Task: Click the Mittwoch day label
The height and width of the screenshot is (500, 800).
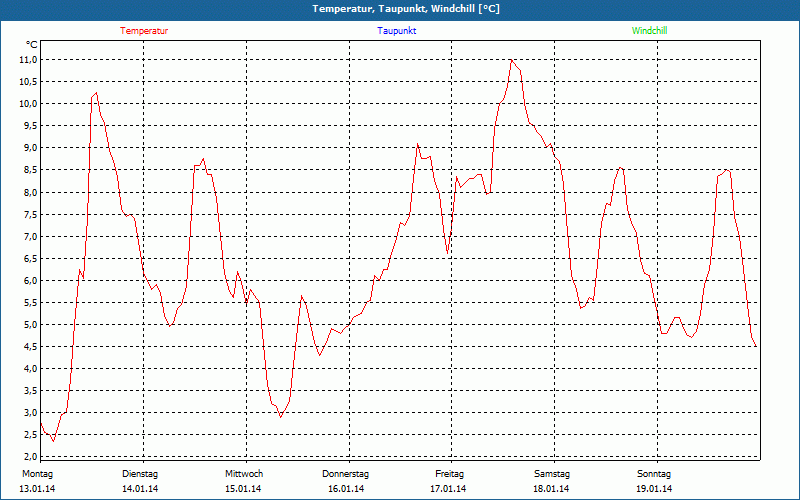Action: tap(244, 474)
